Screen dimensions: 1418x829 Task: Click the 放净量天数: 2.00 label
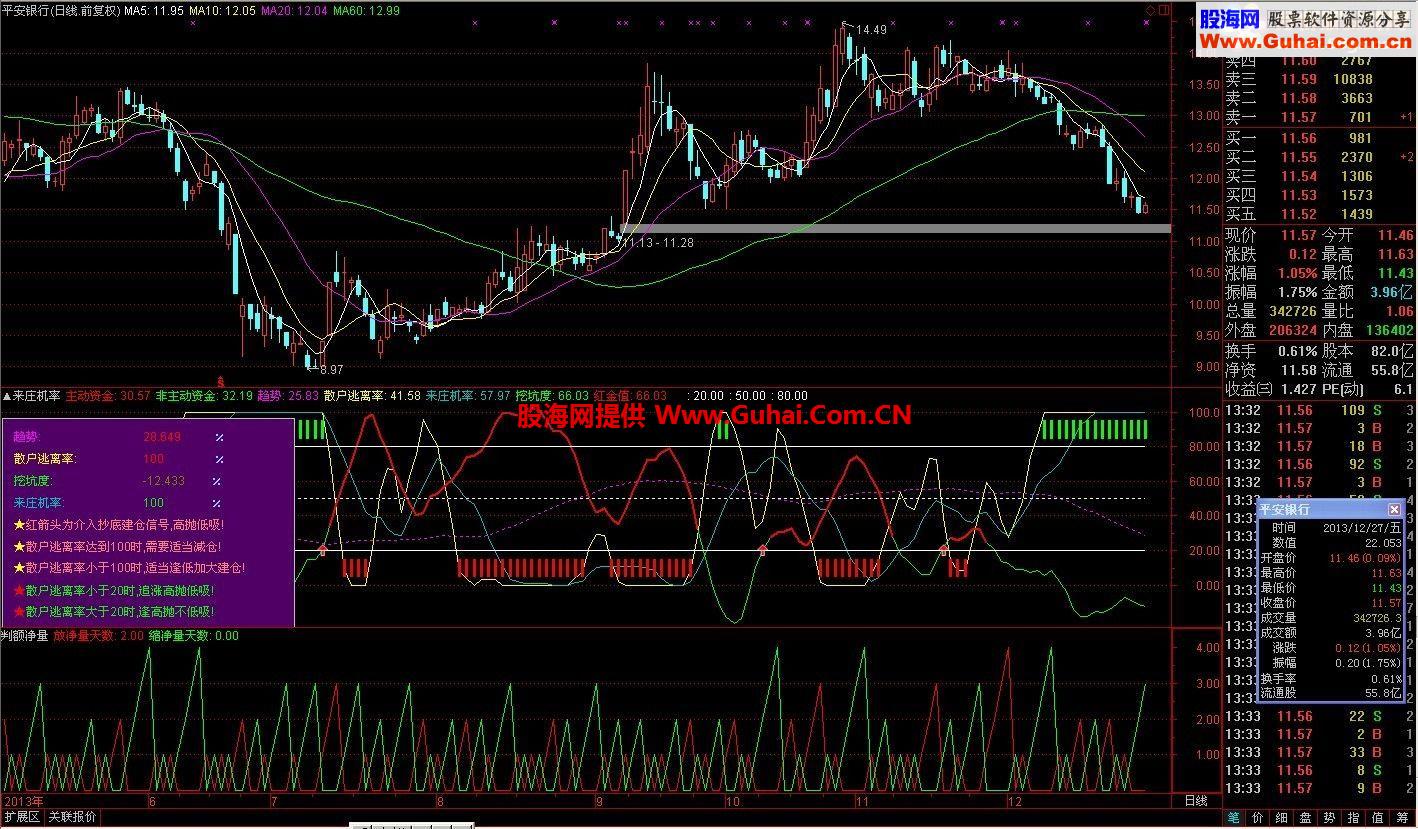[x=99, y=635]
